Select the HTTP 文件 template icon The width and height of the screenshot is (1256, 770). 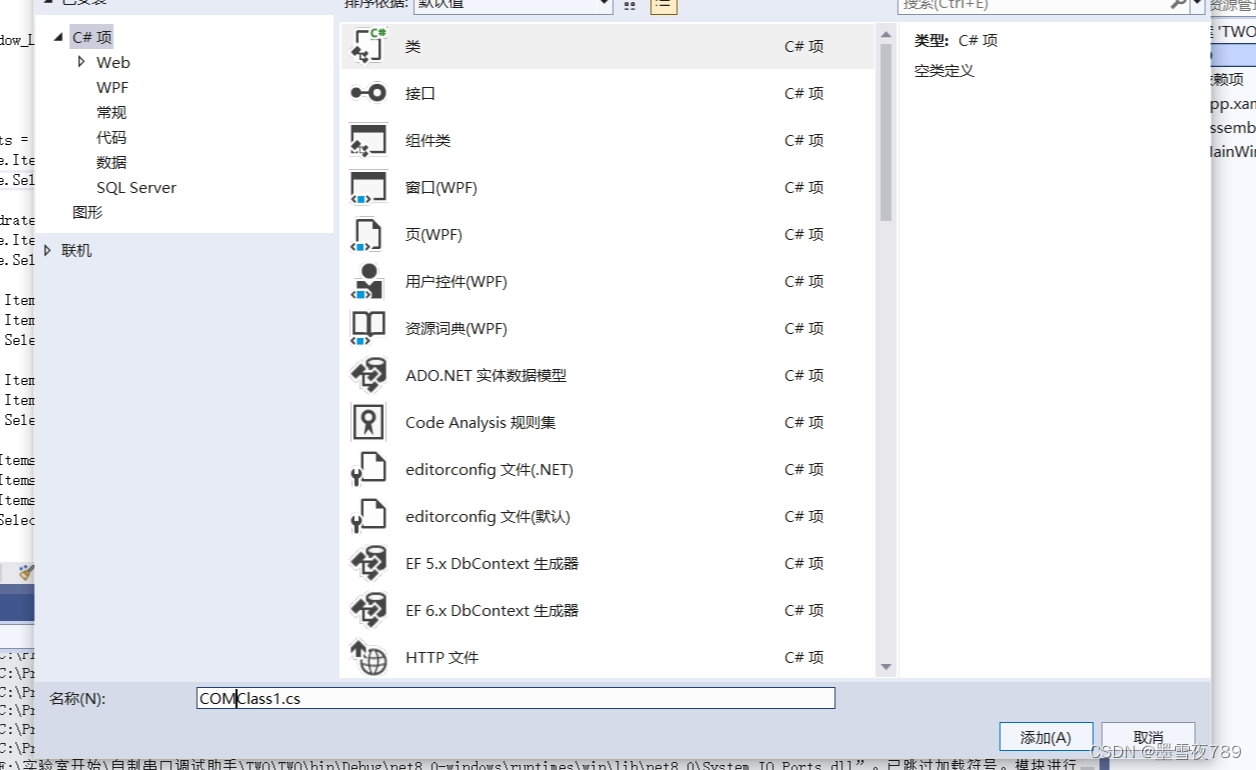pyautogui.click(x=368, y=657)
